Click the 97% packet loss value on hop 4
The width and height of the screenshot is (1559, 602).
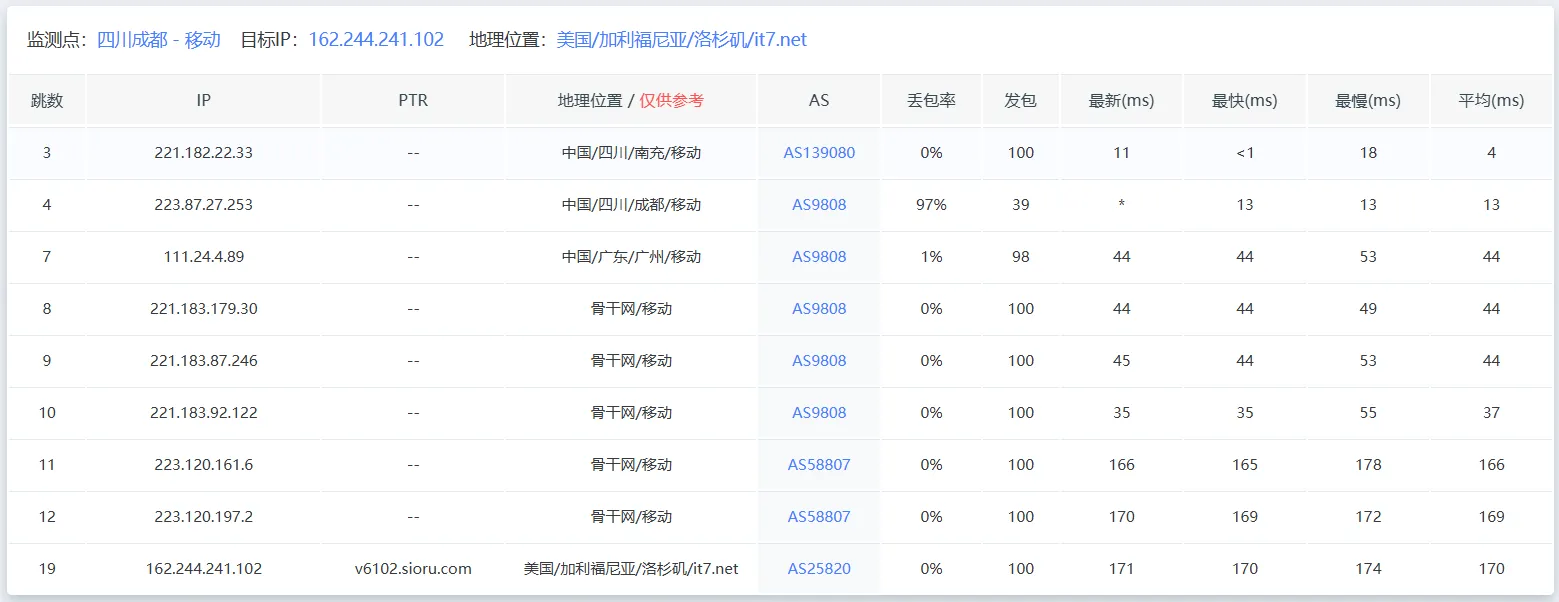tap(929, 204)
